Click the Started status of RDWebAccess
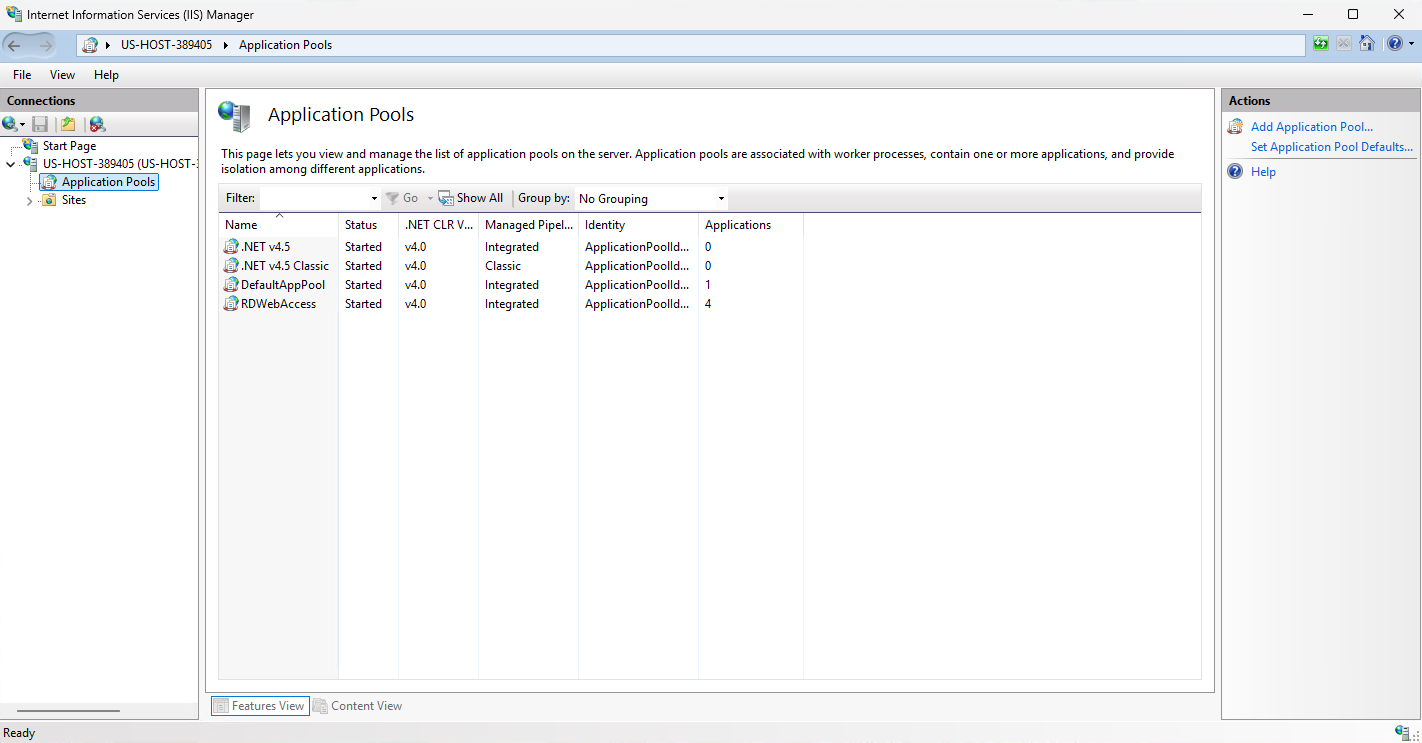The height and width of the screenshot is (743, 1422). (x=363, y=304)
